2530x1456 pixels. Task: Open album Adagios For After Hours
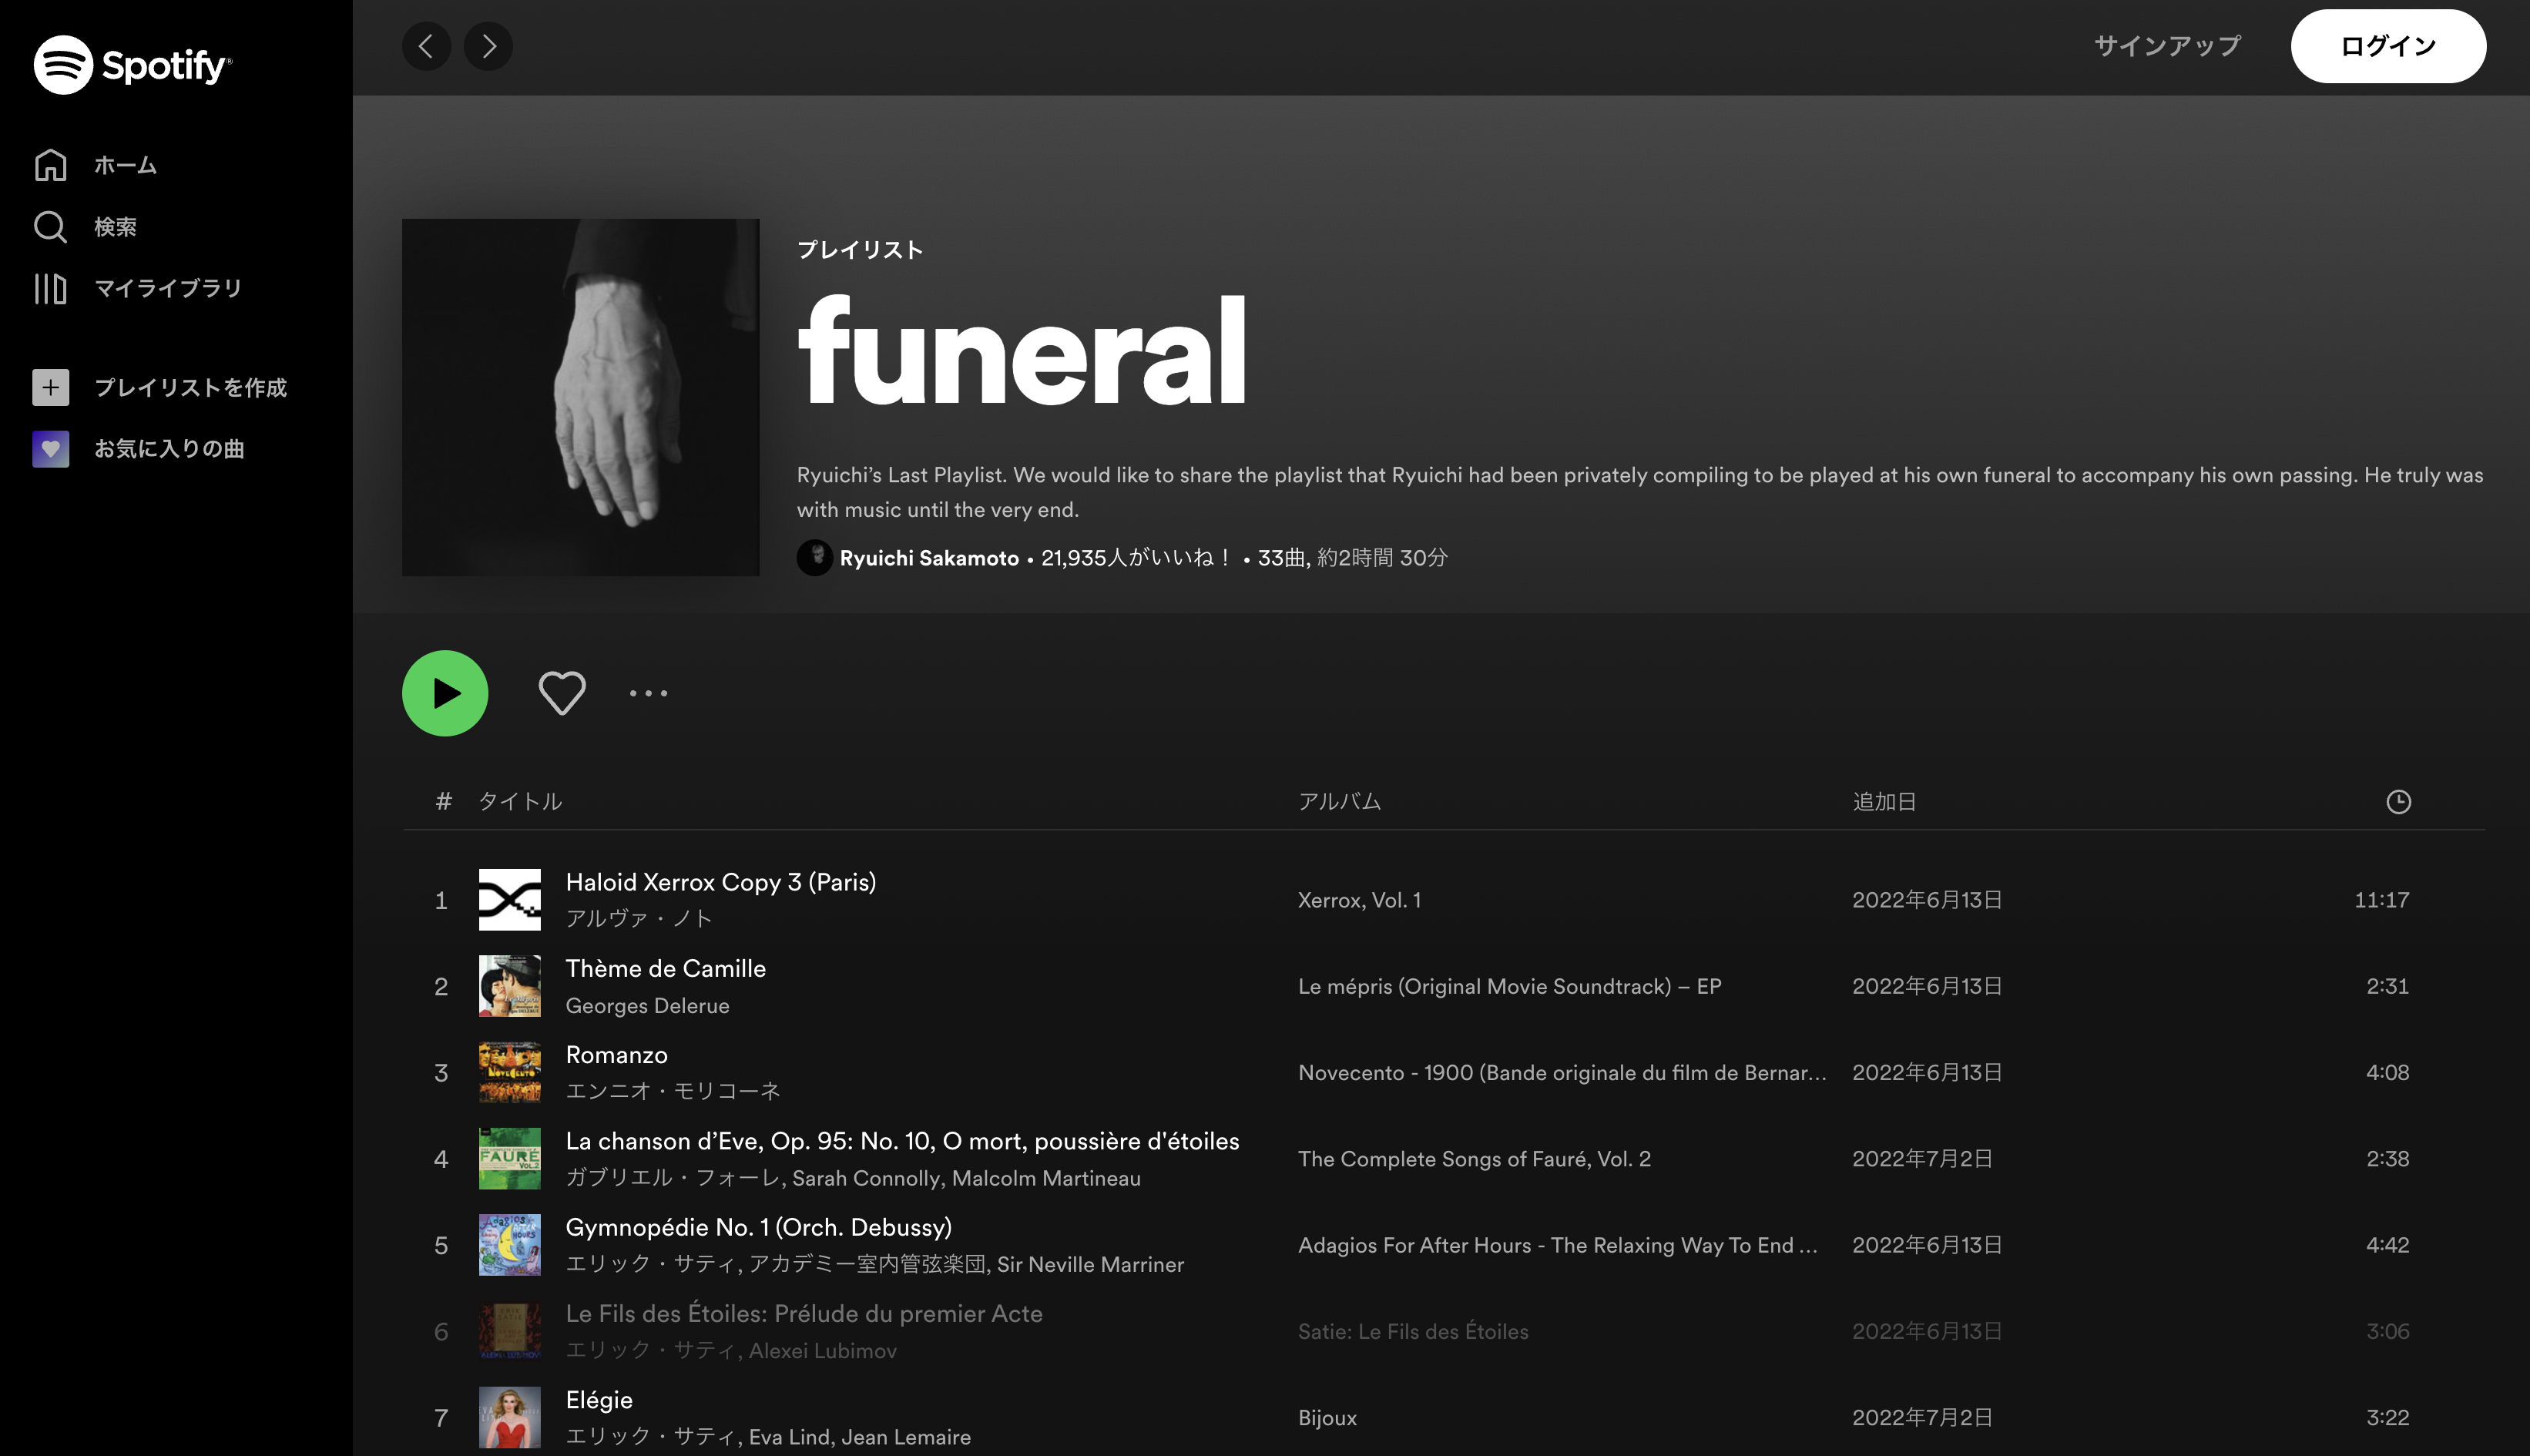(x=1557, y=1245)
